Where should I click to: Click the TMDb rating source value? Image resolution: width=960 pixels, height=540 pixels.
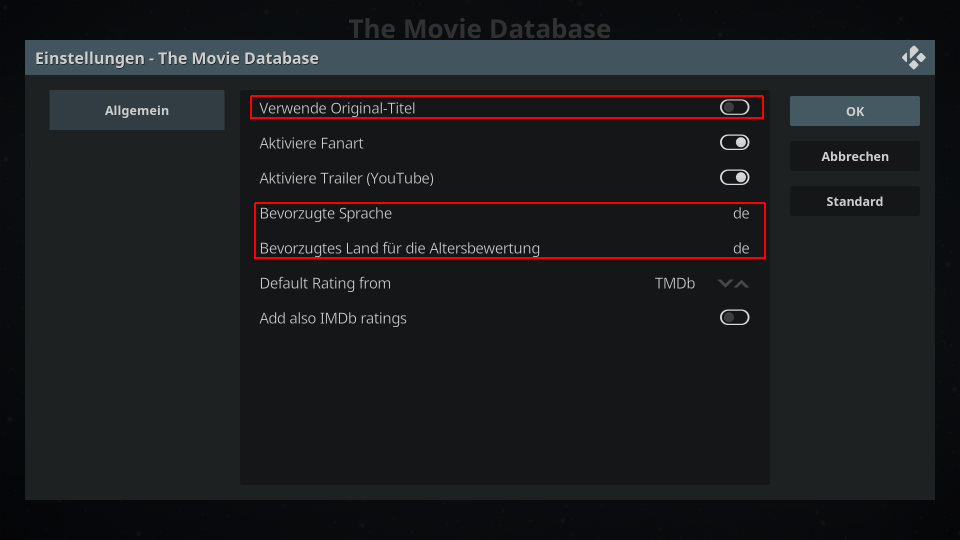pos(675,283)
